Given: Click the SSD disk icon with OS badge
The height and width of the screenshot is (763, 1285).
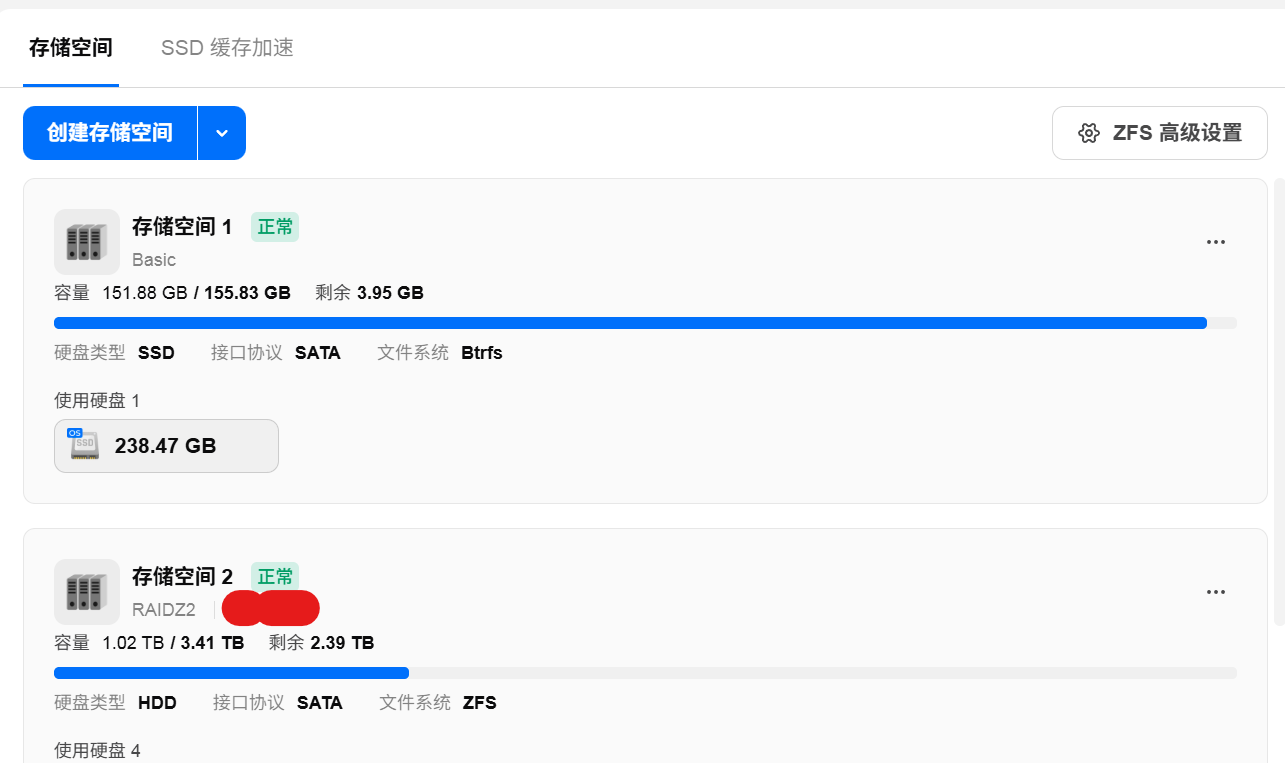Looking at the screenshot, I should (84, 445).
